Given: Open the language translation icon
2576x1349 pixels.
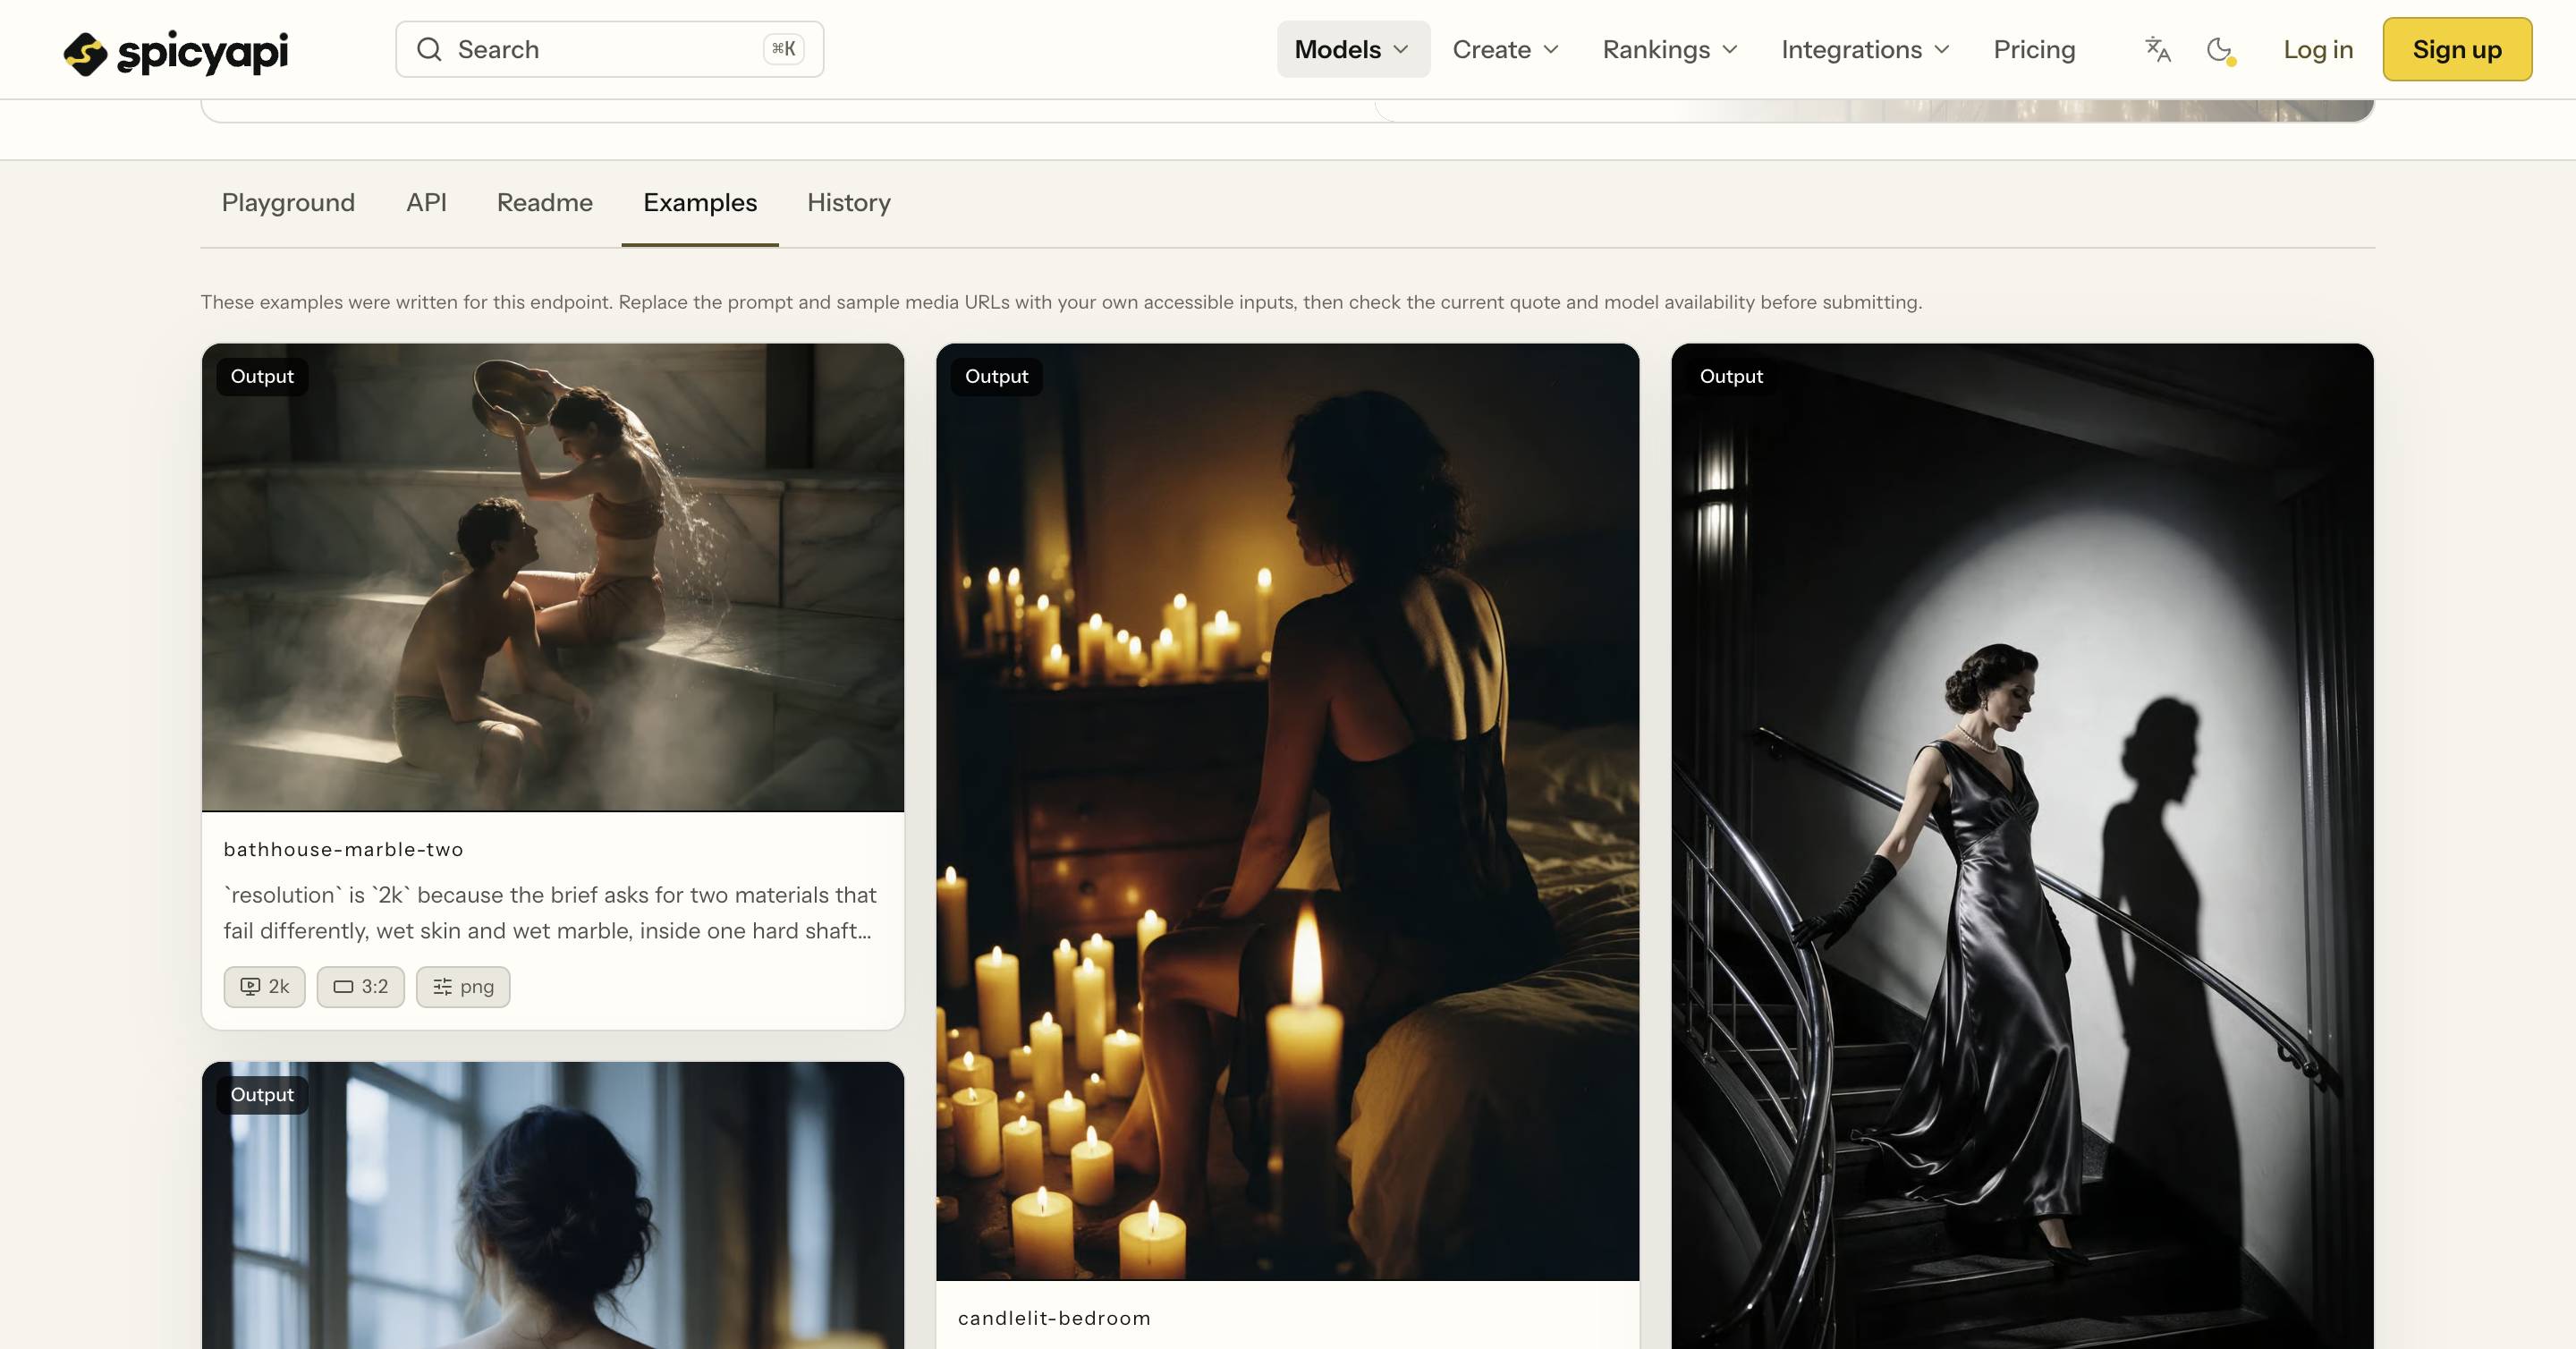Looking at the screenshot, I should (2158, 49).
